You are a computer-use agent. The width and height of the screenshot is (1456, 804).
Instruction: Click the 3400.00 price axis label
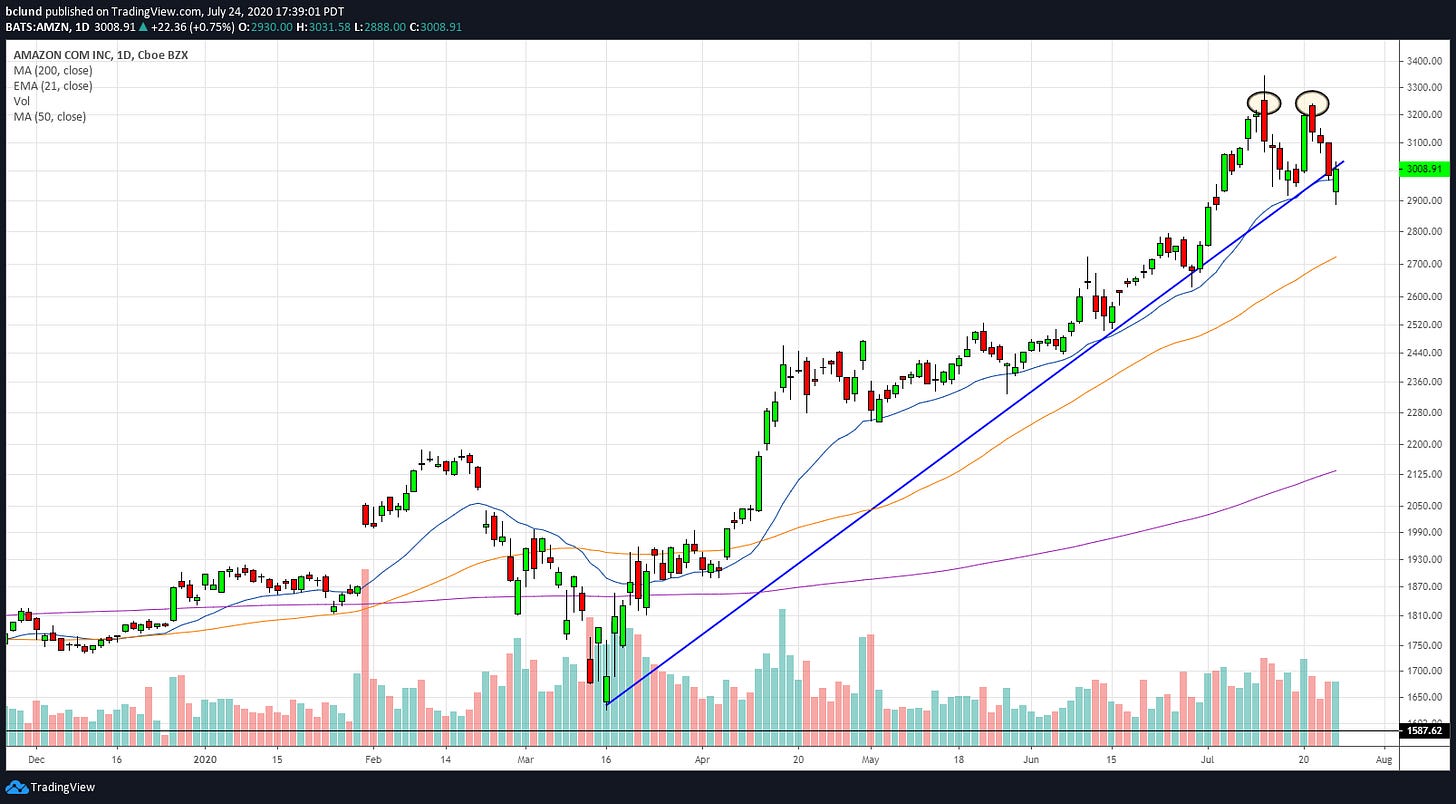pyautogui.click(x=1424, y=62)
